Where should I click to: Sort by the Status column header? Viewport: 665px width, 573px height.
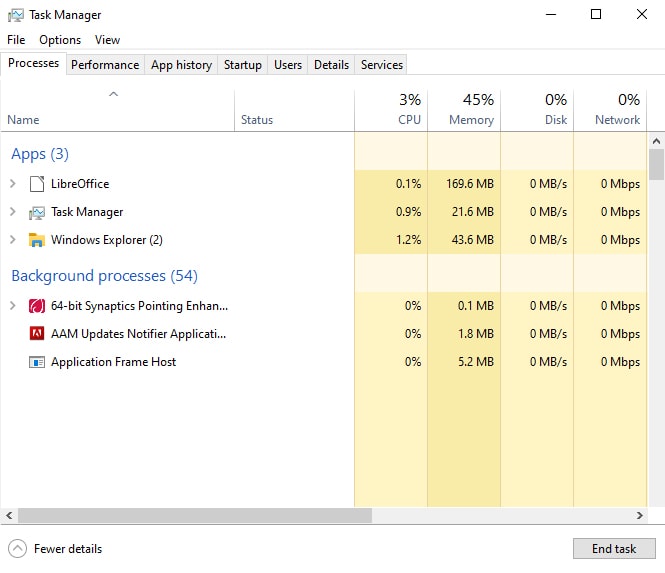click(x=294, y=110)
